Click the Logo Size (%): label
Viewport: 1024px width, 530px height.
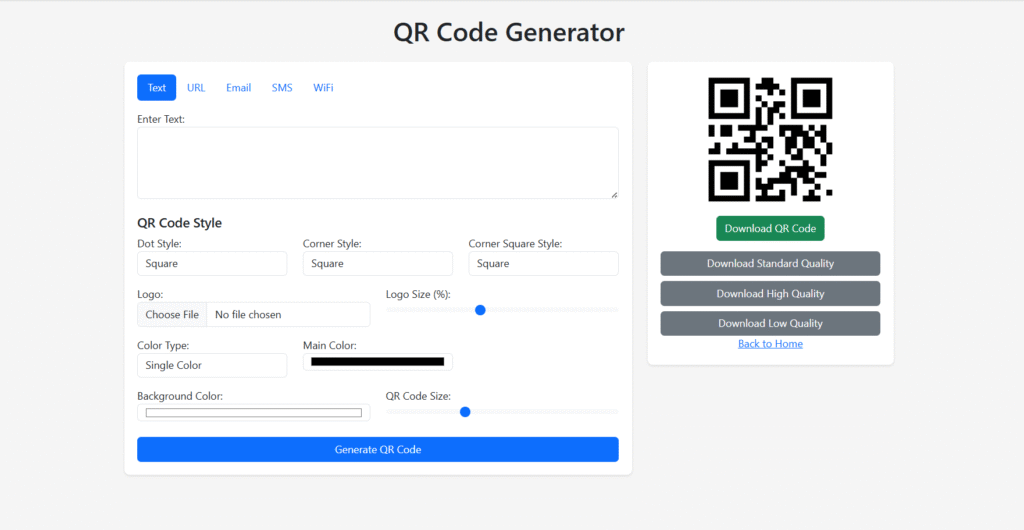418,294
